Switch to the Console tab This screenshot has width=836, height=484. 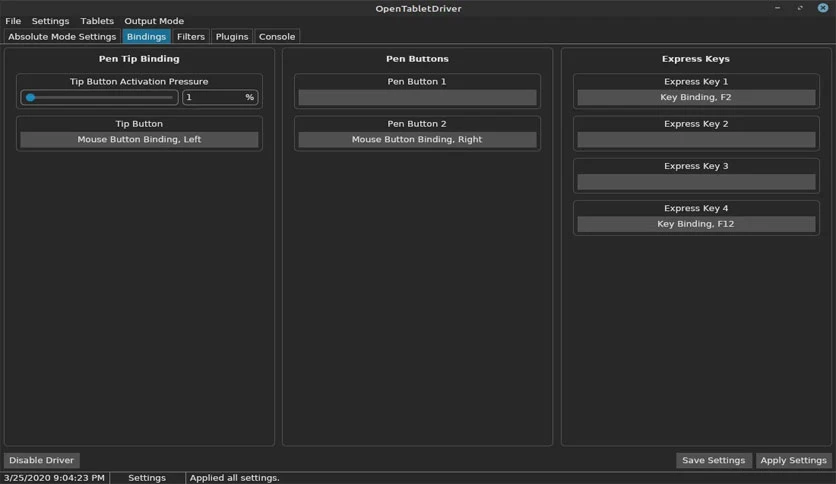[x=277, y=36]
